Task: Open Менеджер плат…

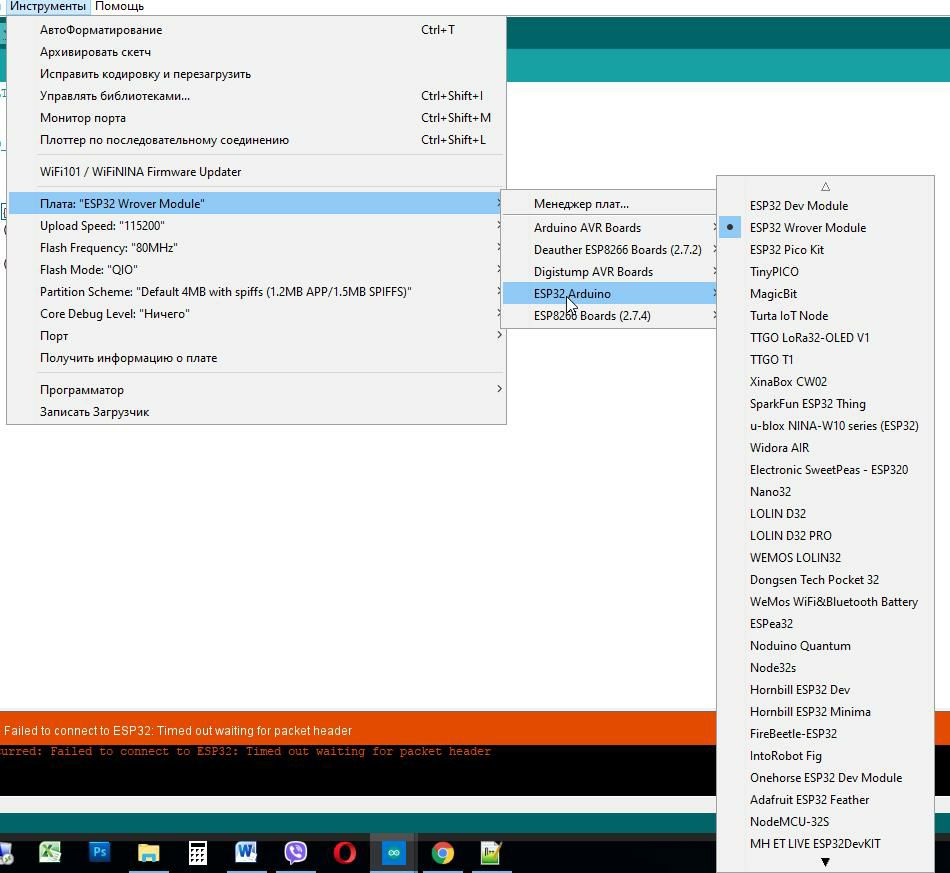Action: pos(610,204)
